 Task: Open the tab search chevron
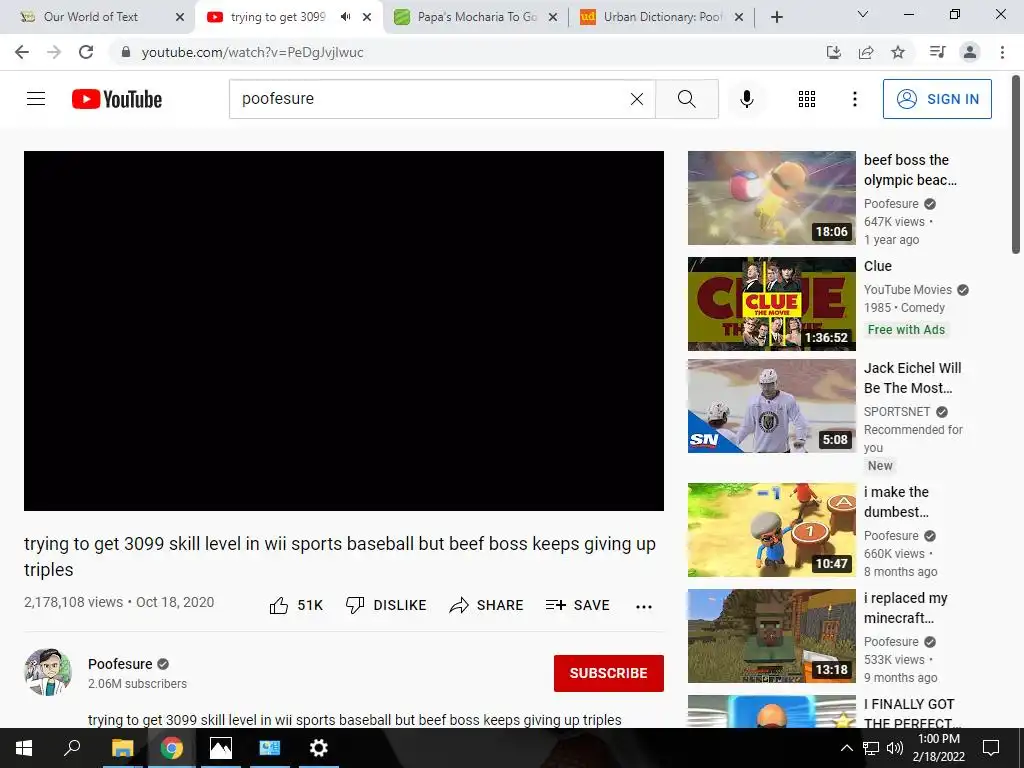863,14
